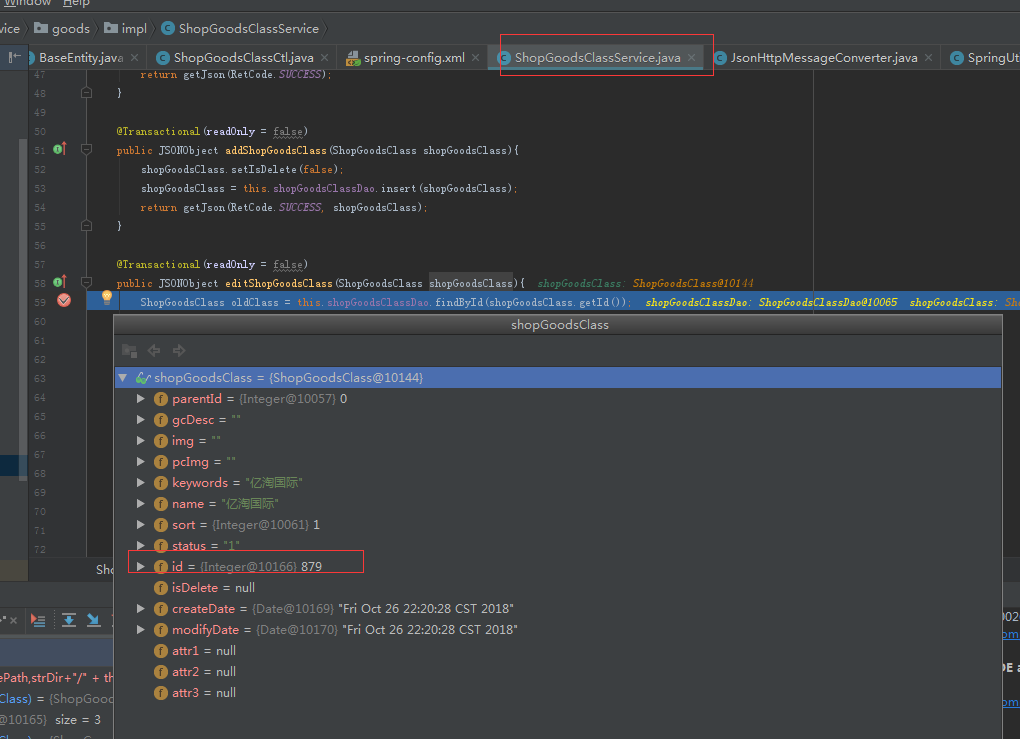Click the override gutter icon on line 51
This screenshot has height=739, width=1020.
coord(60,149)
